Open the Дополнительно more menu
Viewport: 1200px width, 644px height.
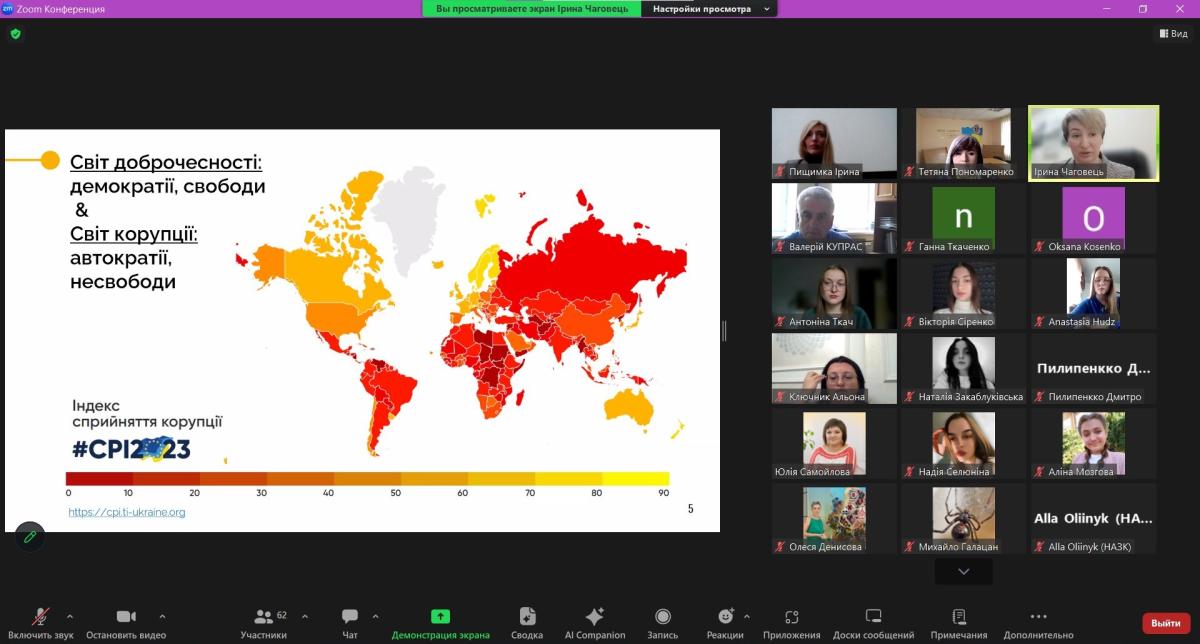[x=1038, y=617]
